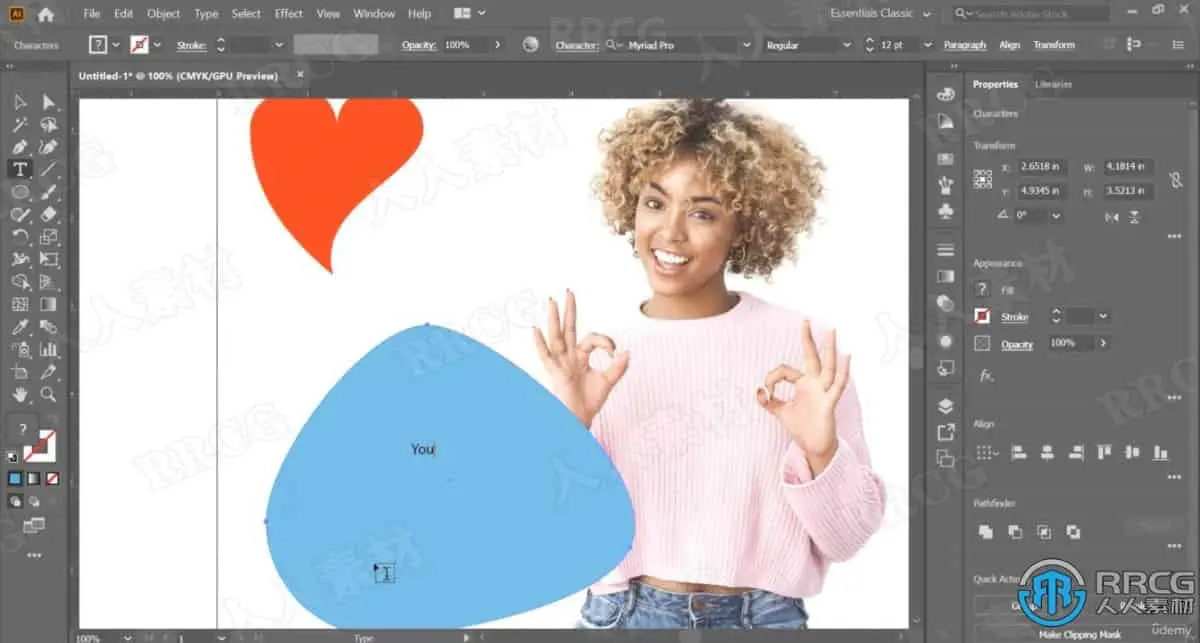Select the Line Segment tool
1200x643 pixels.
(x=48, y=169)
